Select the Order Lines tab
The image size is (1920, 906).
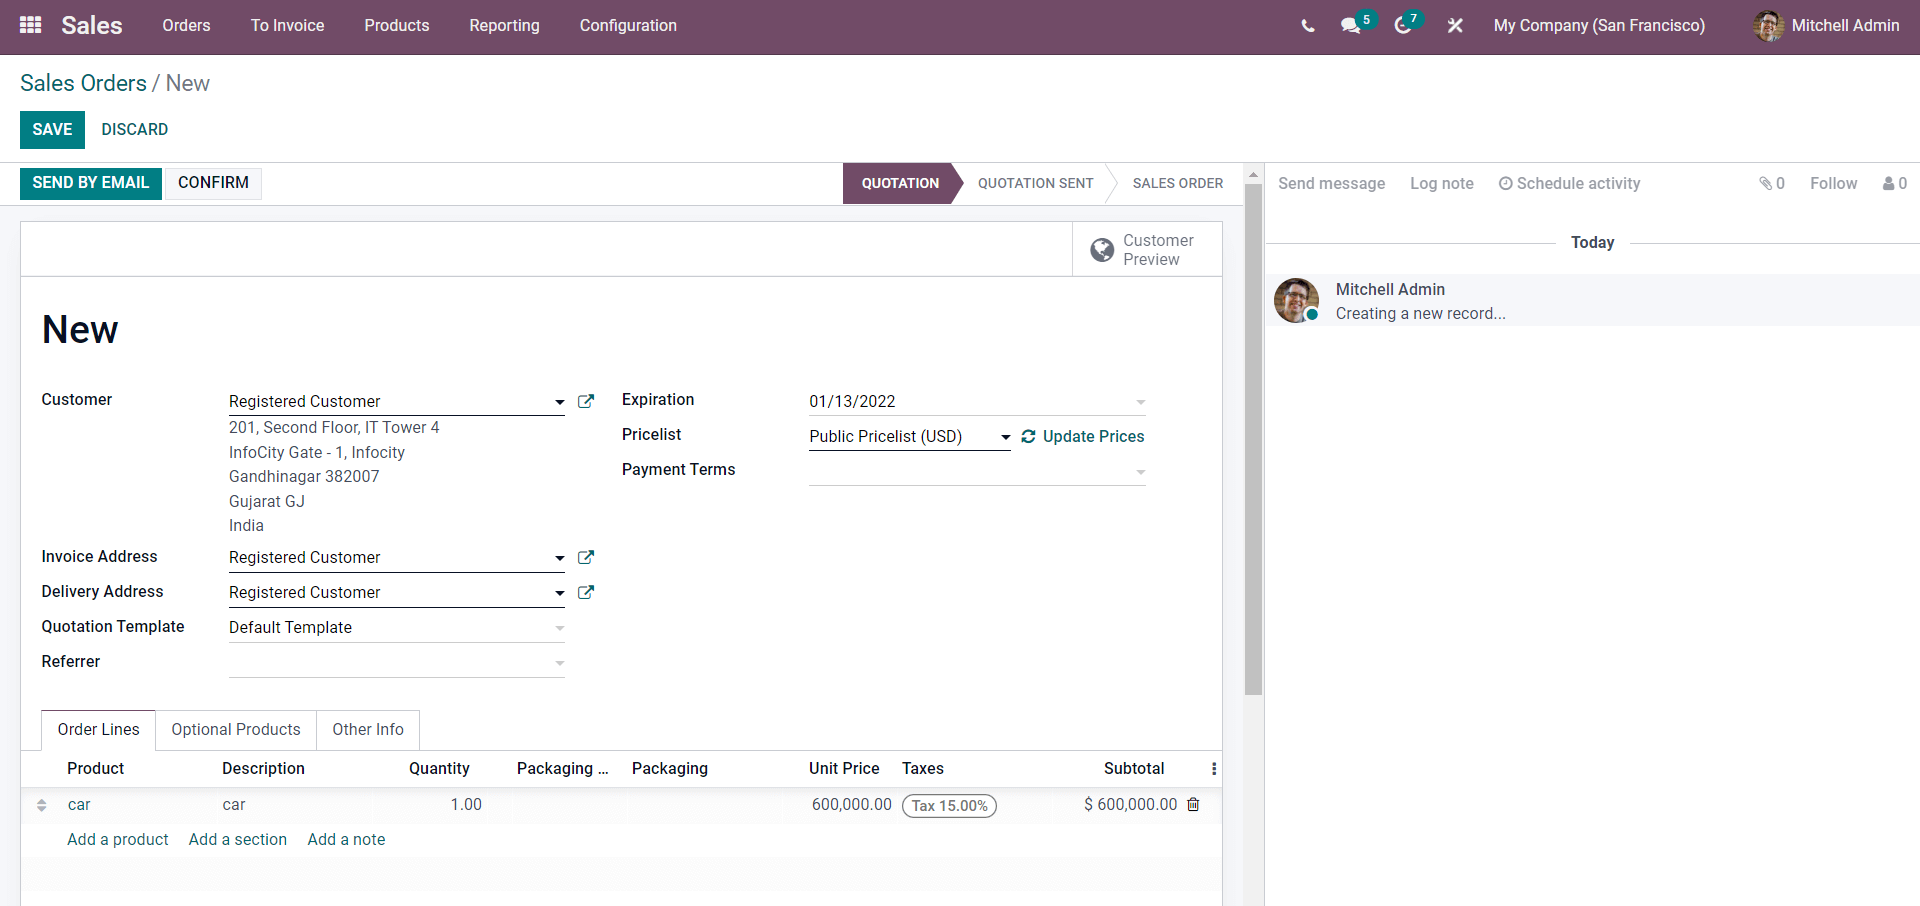[x=98, y=730]
